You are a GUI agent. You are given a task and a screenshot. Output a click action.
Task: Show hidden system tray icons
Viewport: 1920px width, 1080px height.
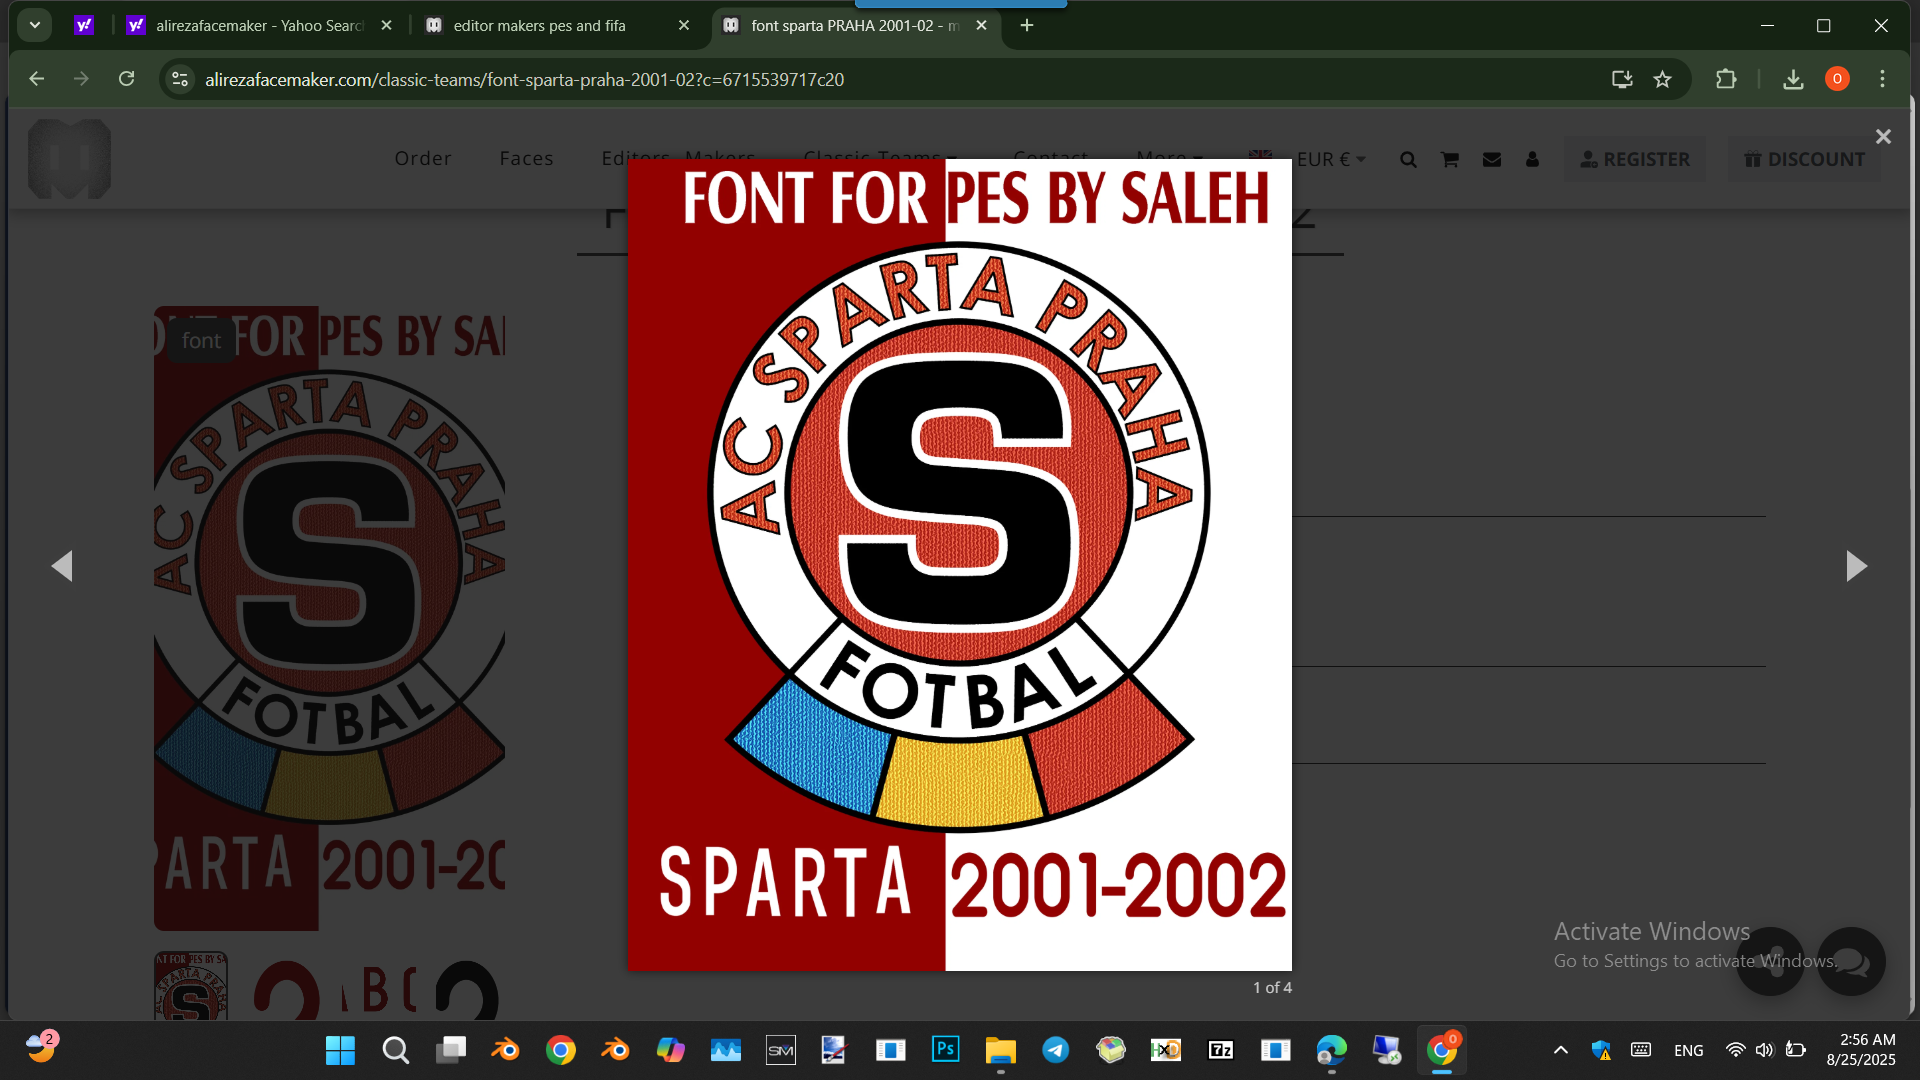click(x=1560, y=1050)
